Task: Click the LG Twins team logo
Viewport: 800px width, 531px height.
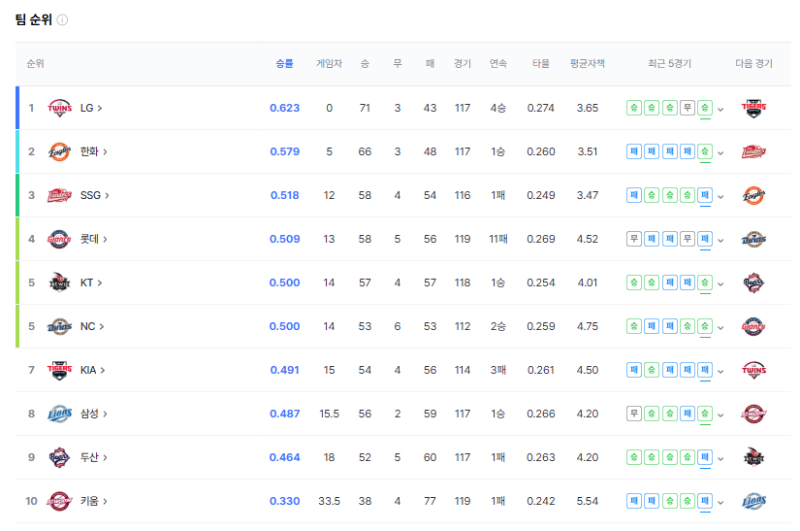Action: pyautogui.click(x=59, y=108)
